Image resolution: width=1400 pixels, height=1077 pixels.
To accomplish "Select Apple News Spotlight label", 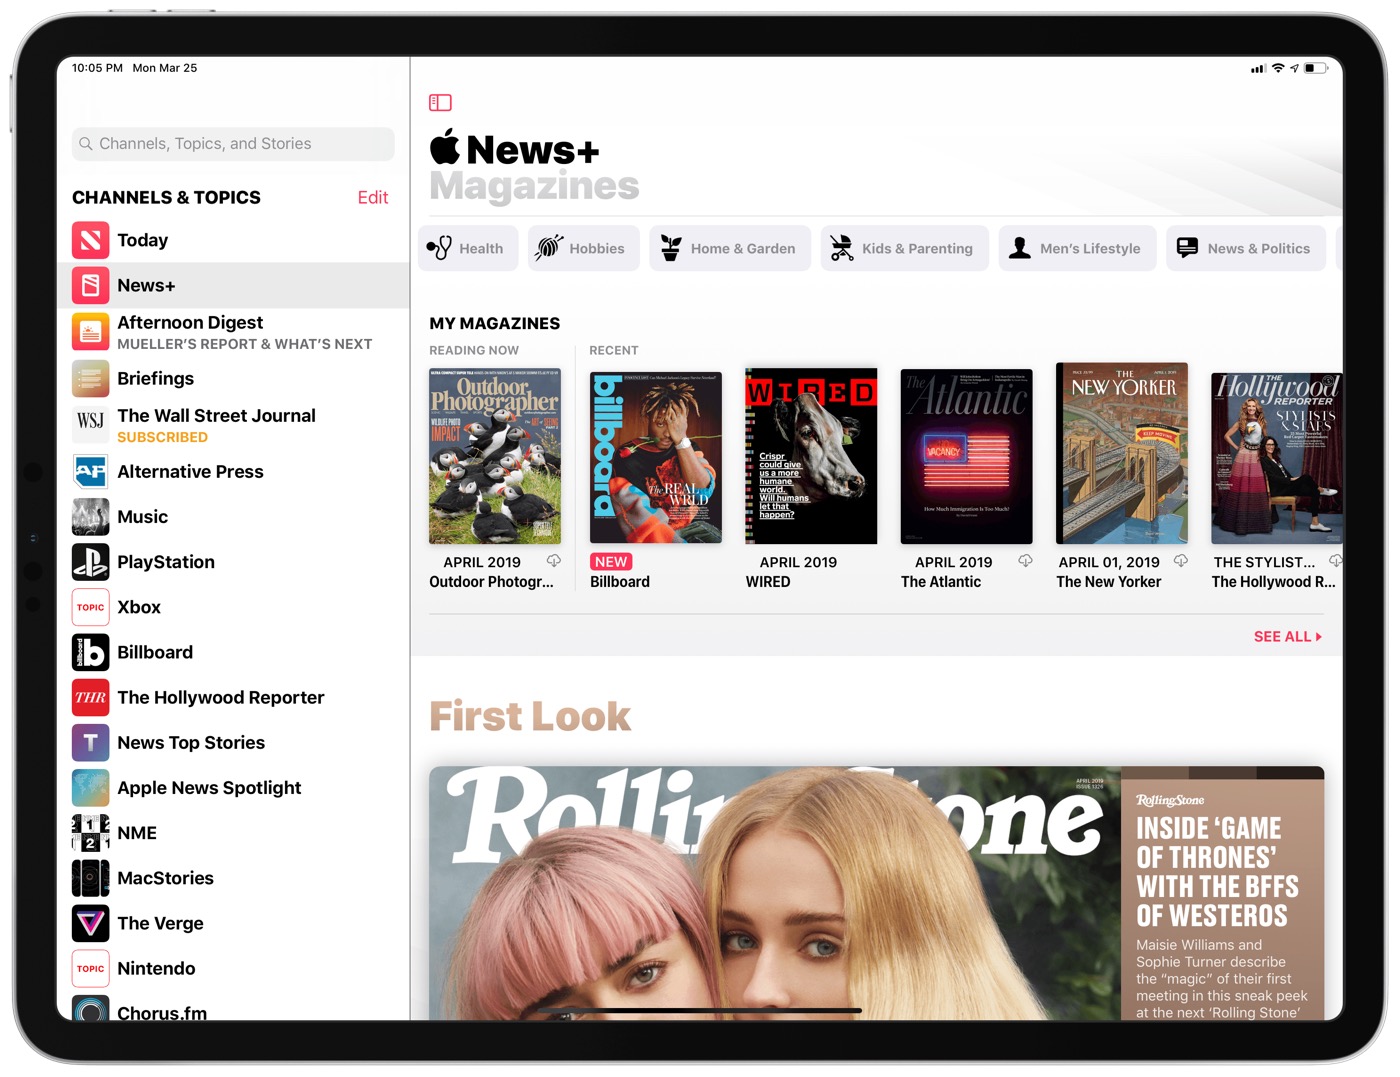I will 209,788.
